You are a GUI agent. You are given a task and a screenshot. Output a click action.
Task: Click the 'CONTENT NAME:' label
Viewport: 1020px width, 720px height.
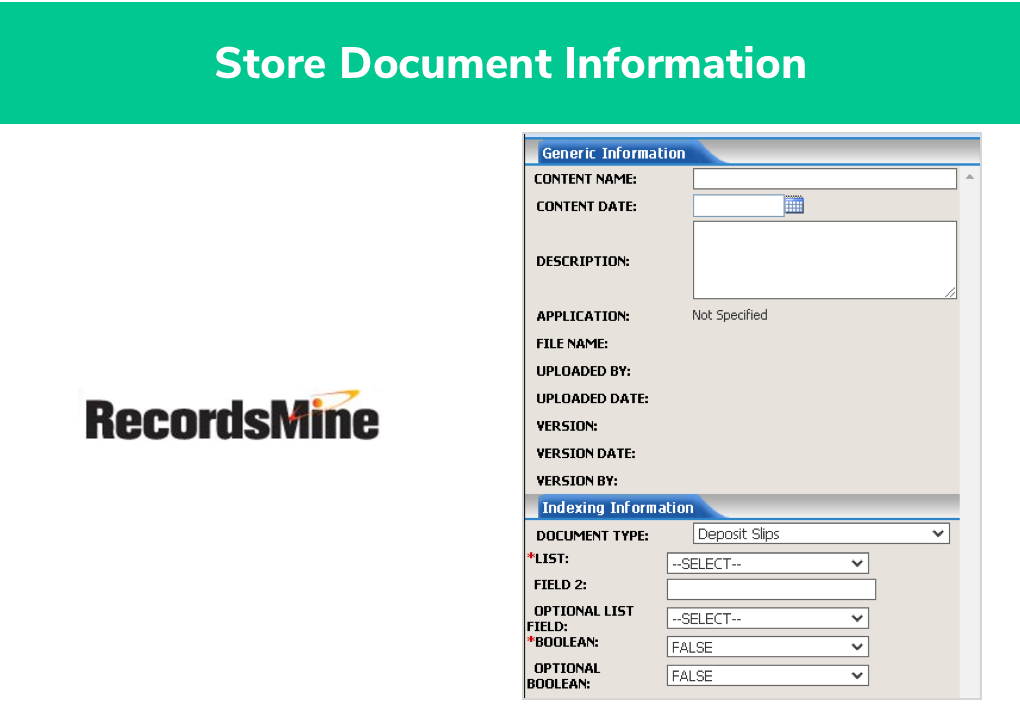(x=585, y=179)
